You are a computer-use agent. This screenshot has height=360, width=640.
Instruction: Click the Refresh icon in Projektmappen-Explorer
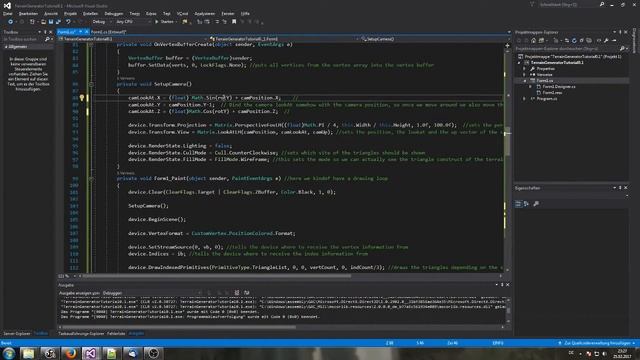[x=574, y=40]
